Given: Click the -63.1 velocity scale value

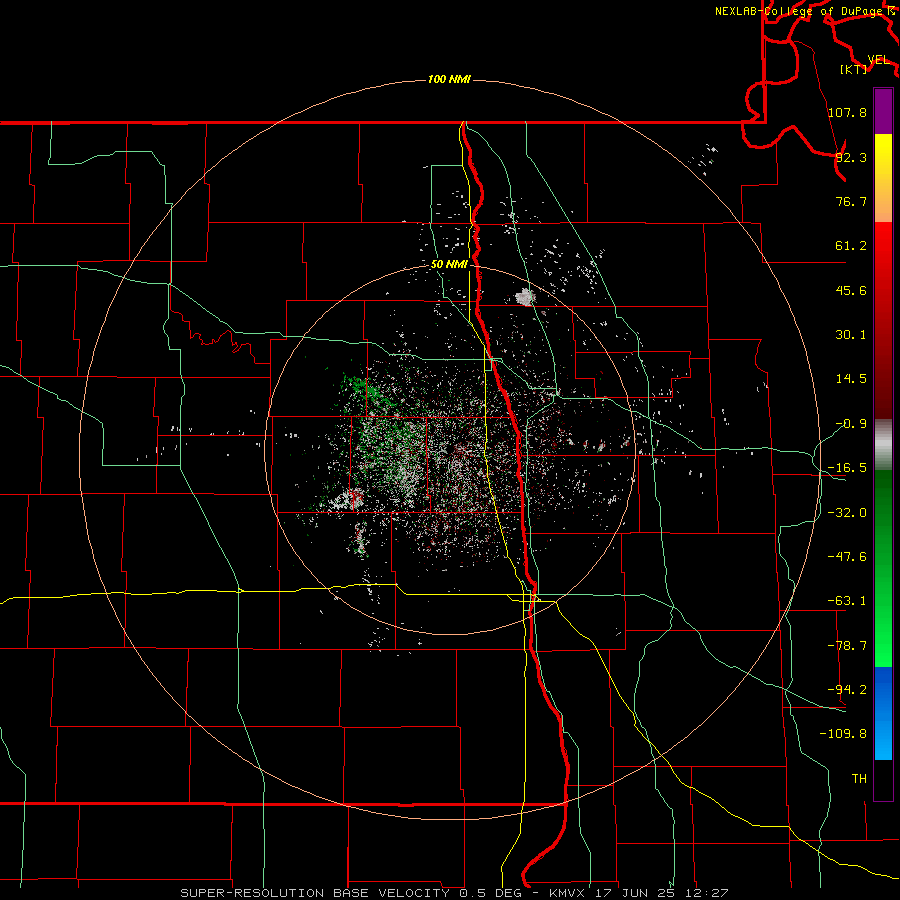Looking at the screenshot, I should [847, 601].
